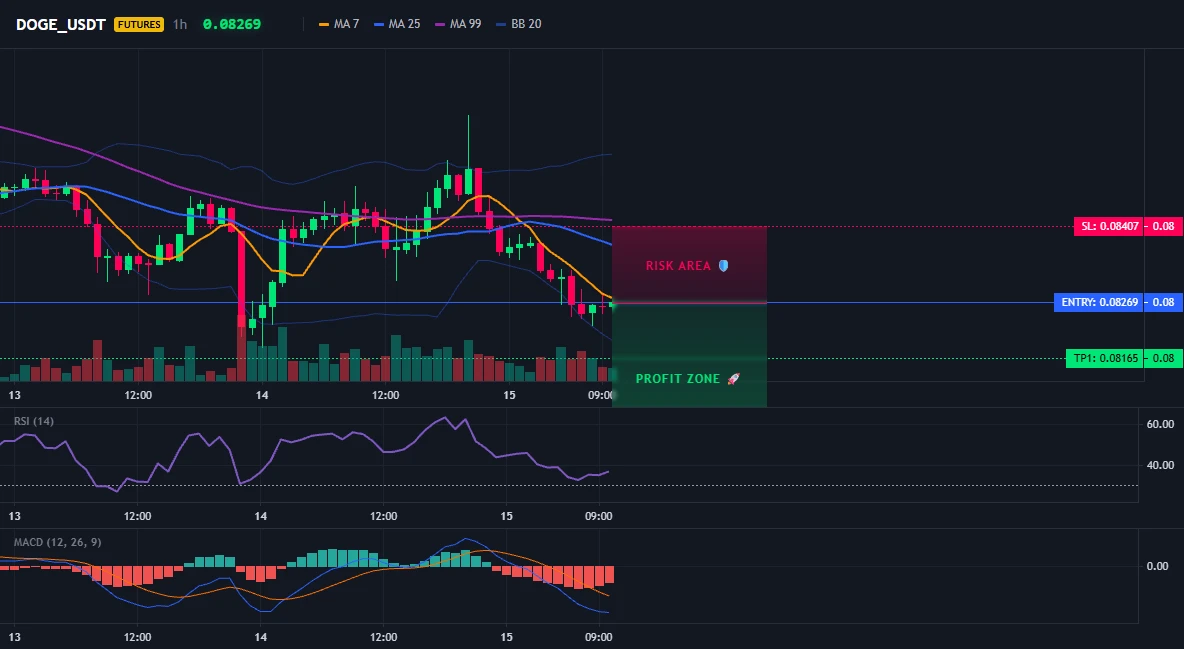Select the 1h timeframe label
The image size is (1184, 649).
(180, 24)
